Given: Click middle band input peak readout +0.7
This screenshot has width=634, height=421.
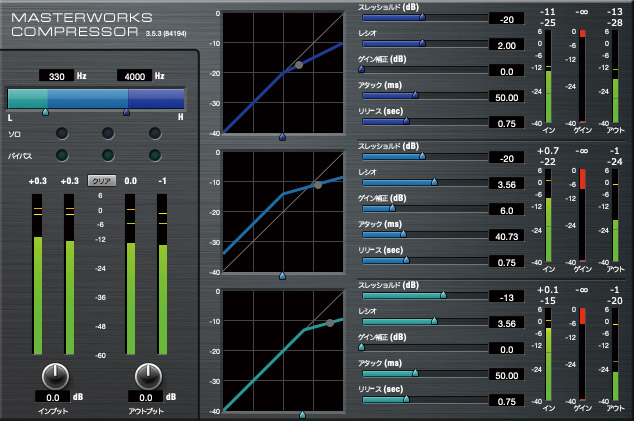Looking at the screenshot, I should tap(548, 151).
